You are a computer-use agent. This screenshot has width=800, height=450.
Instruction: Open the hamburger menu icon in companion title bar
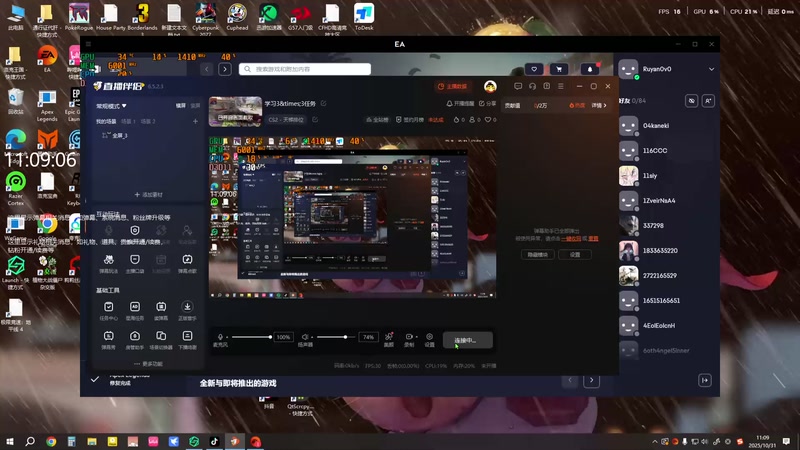coord(561,86)
